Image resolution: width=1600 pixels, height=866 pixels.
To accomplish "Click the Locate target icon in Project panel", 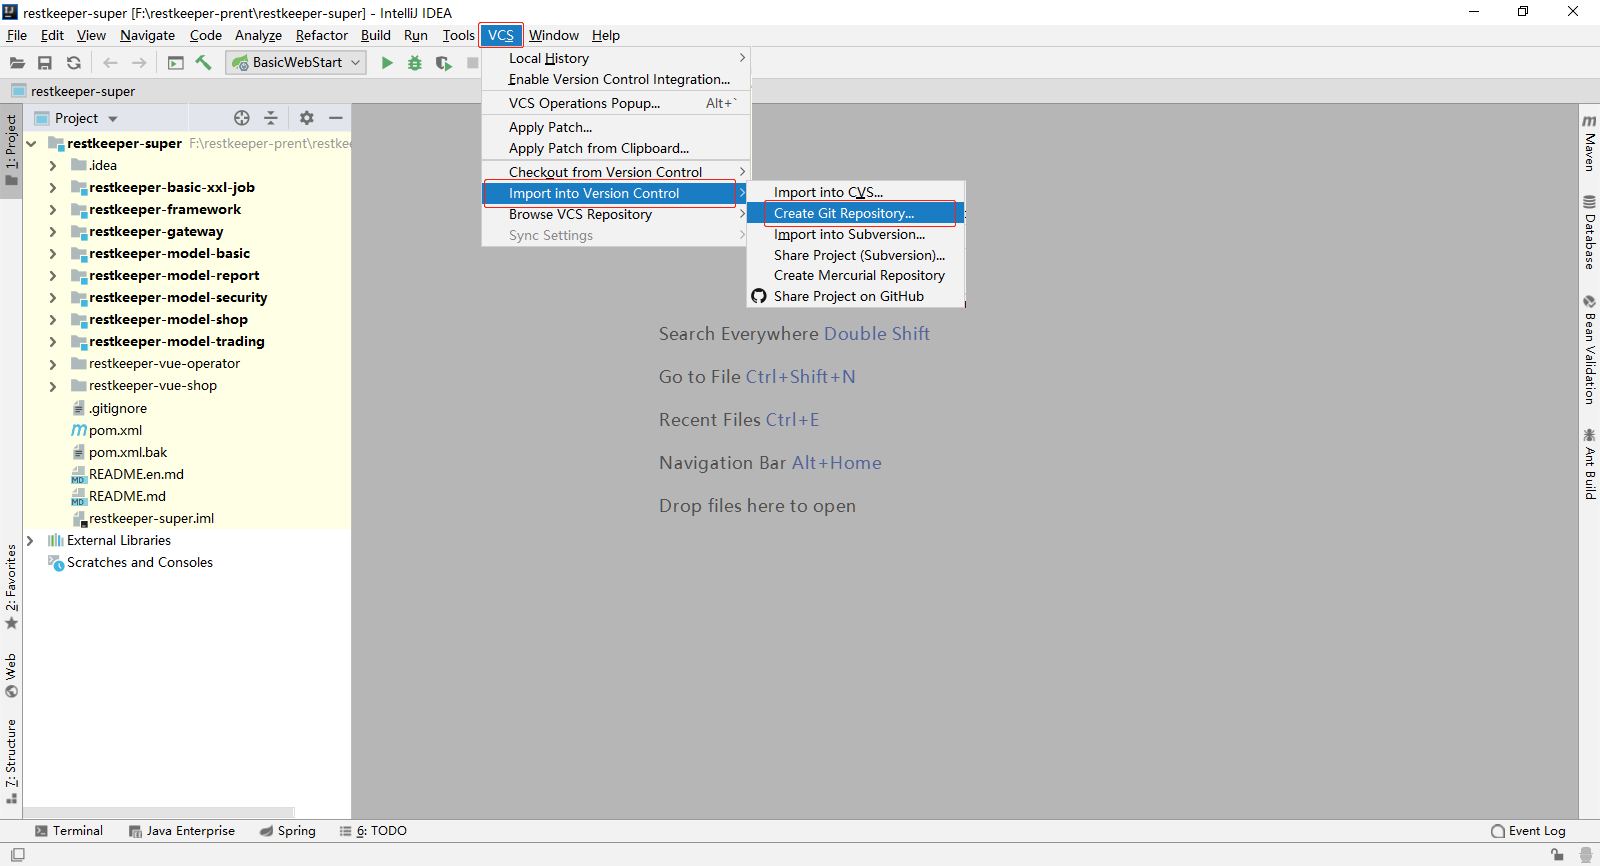I will point(241,118).
